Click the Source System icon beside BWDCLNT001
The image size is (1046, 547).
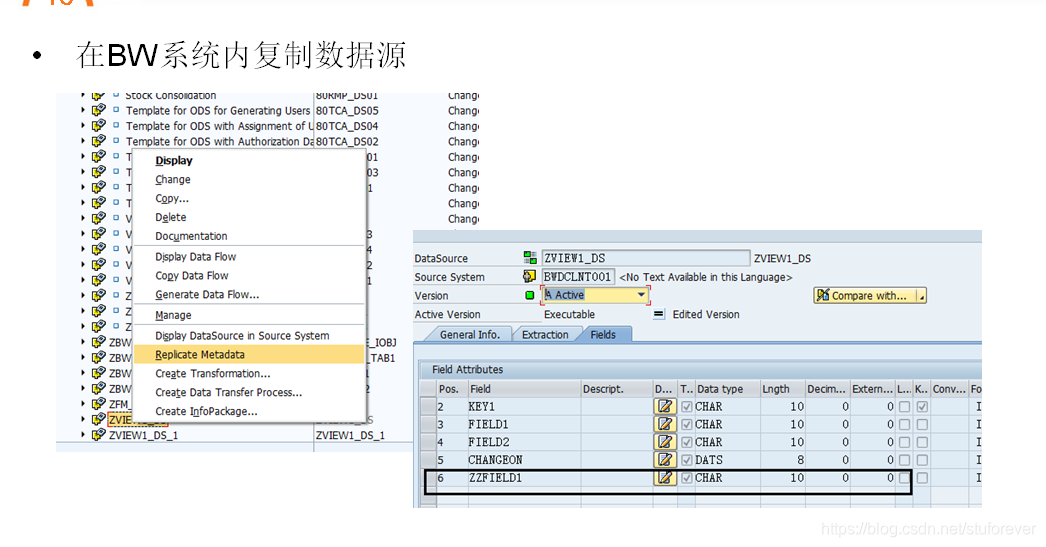coord(530,276)
